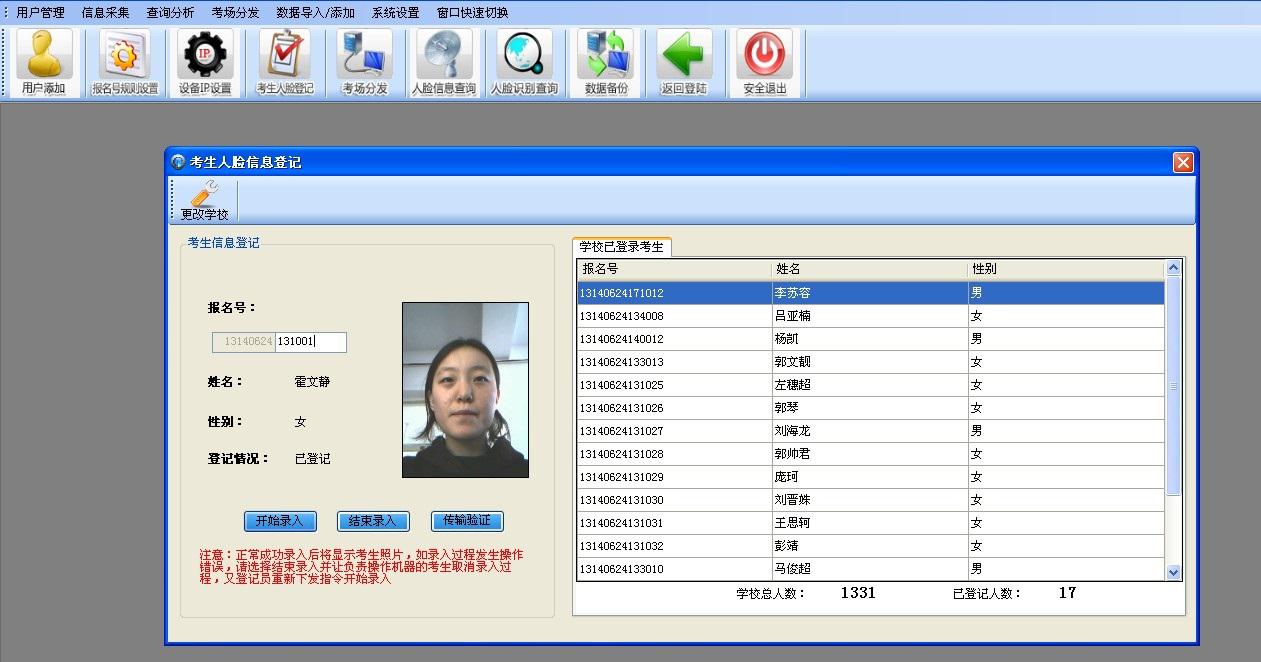Open the 数据导入/添加 menu

315,13
